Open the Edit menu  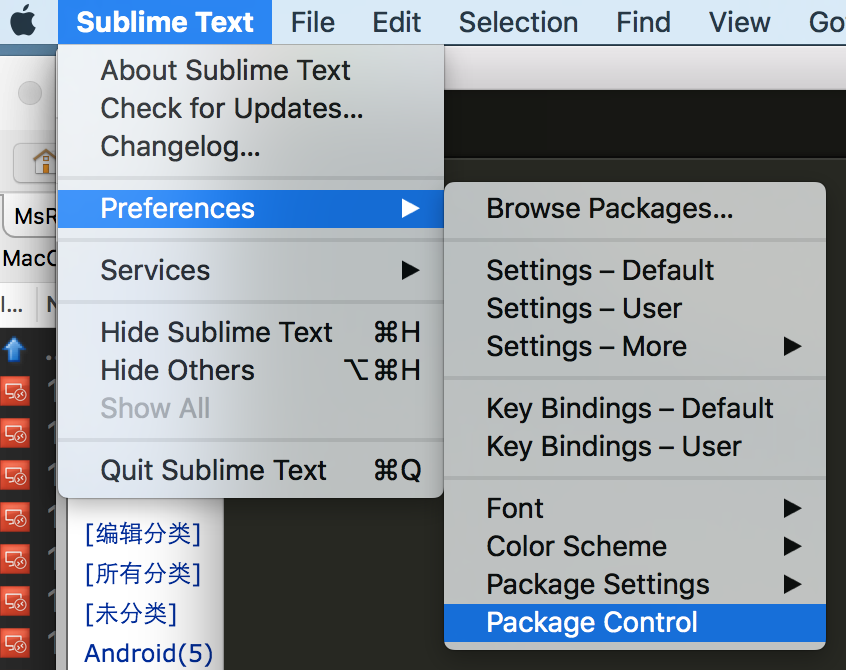pos(397,22)
